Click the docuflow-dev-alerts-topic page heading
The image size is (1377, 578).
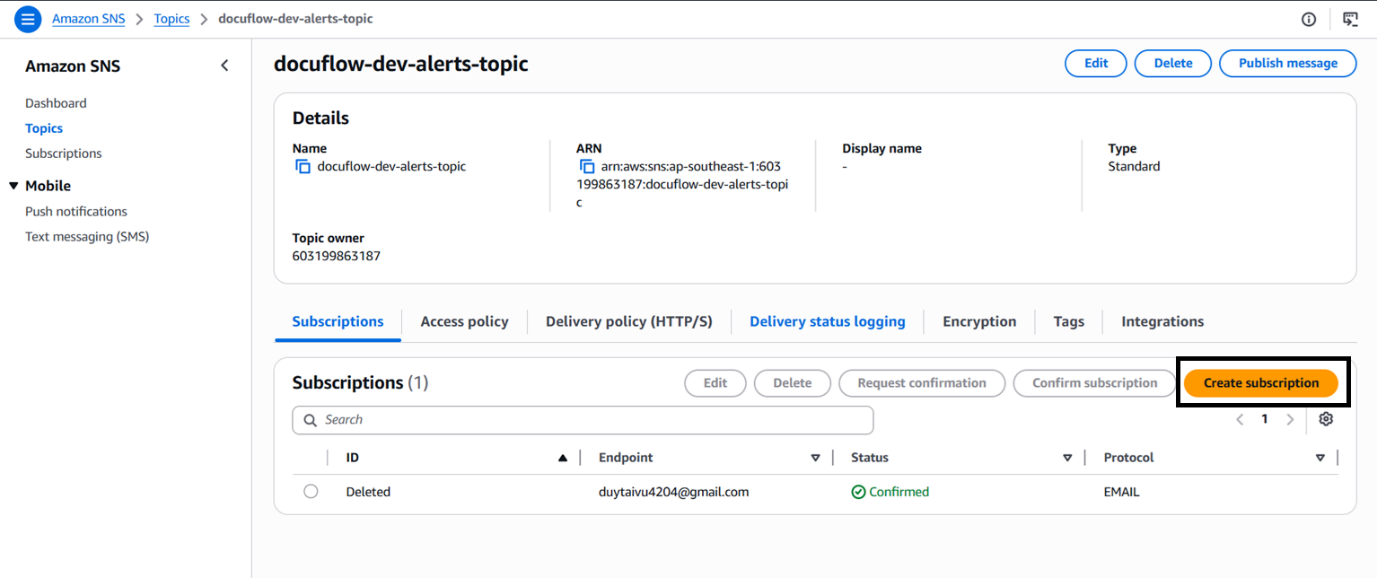(x=401, y=64)
